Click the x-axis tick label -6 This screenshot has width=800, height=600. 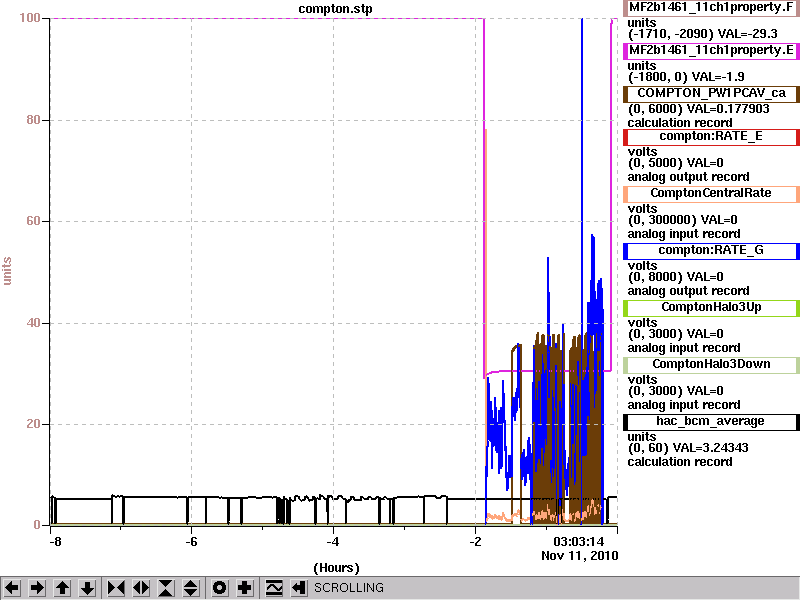[x=191, y=542]
